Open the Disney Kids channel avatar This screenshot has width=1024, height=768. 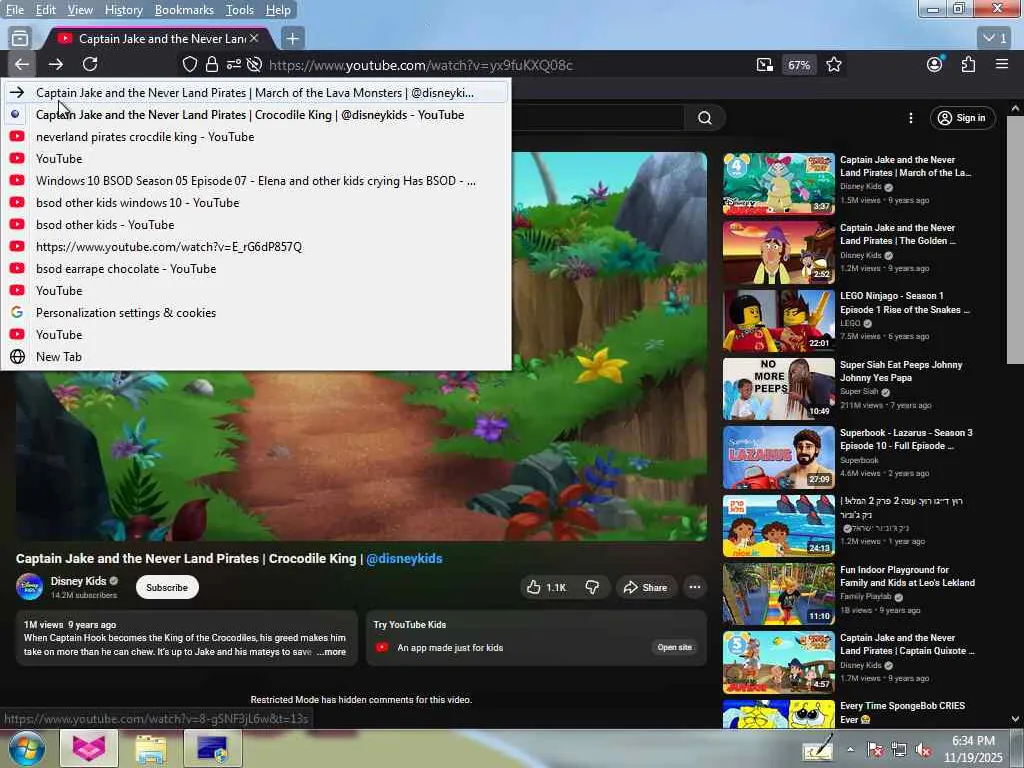[x=29, y=586]
